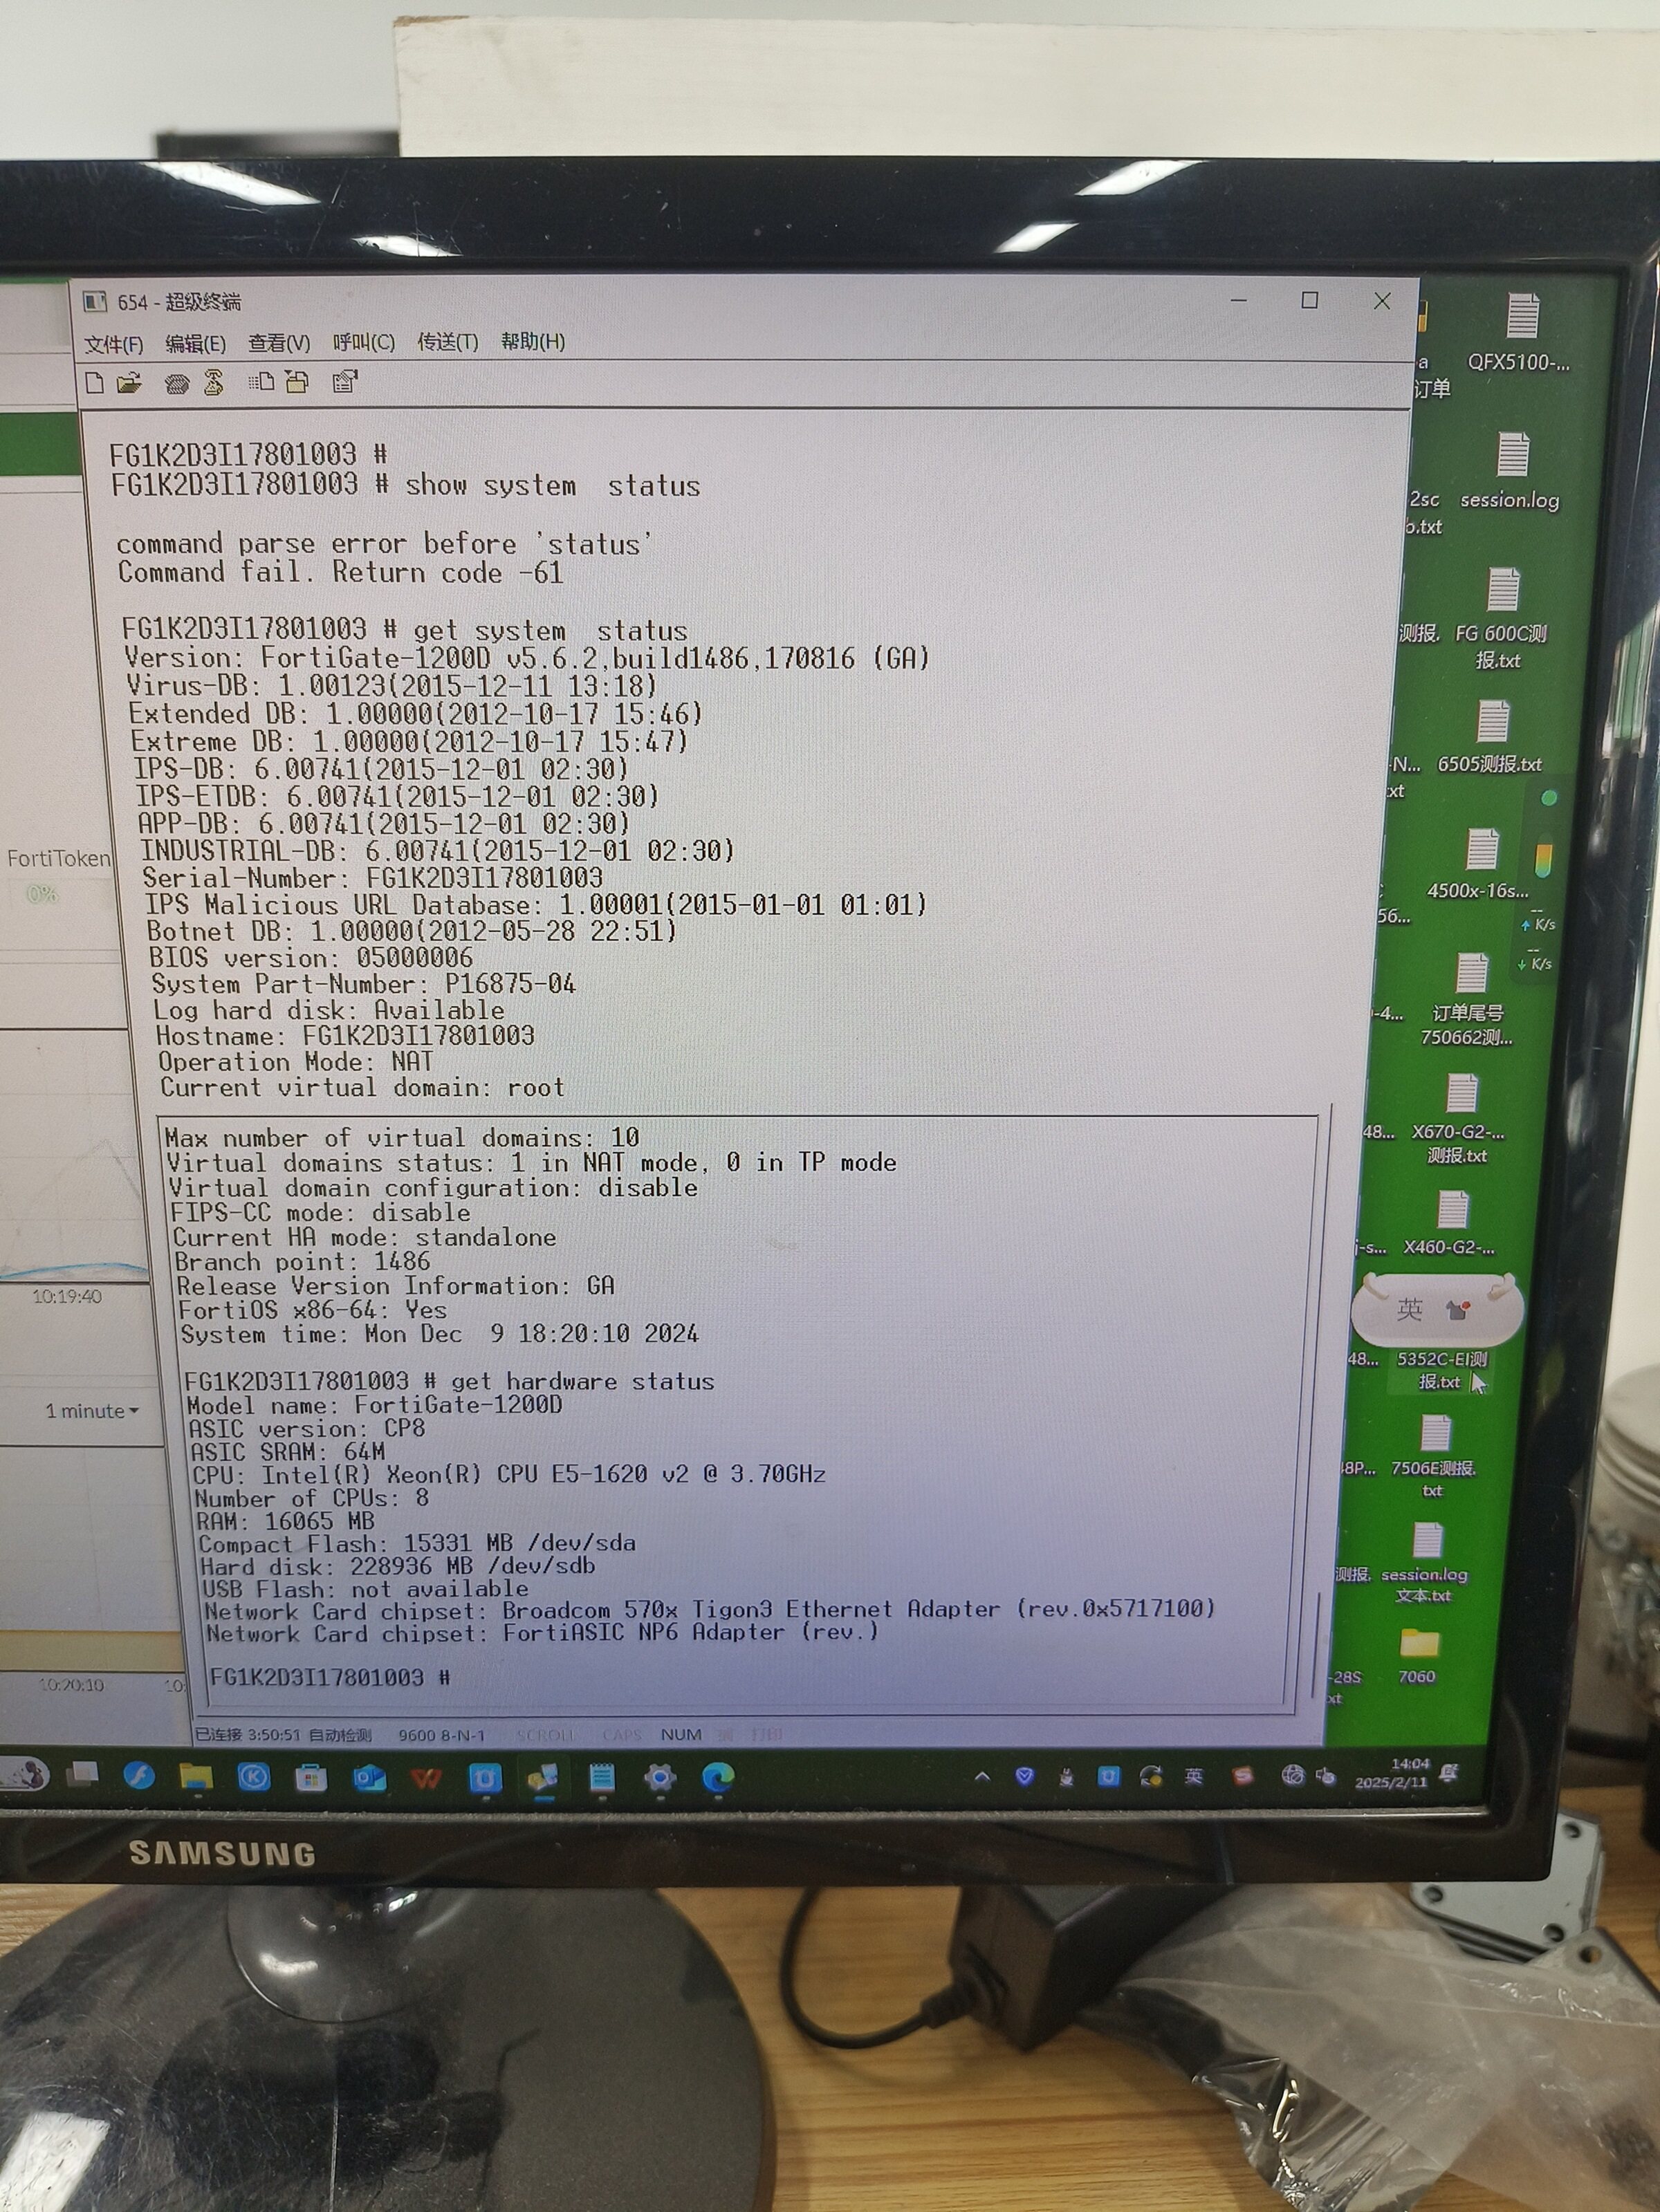1660x2212 pixels.
Task: Open the 呼叫(C) menu
Action: (363, 342)
